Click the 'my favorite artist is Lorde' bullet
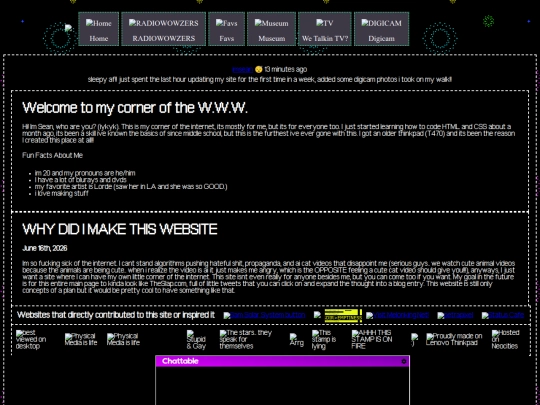The height and width of the screenshot is (405, 540). [131, 187]
